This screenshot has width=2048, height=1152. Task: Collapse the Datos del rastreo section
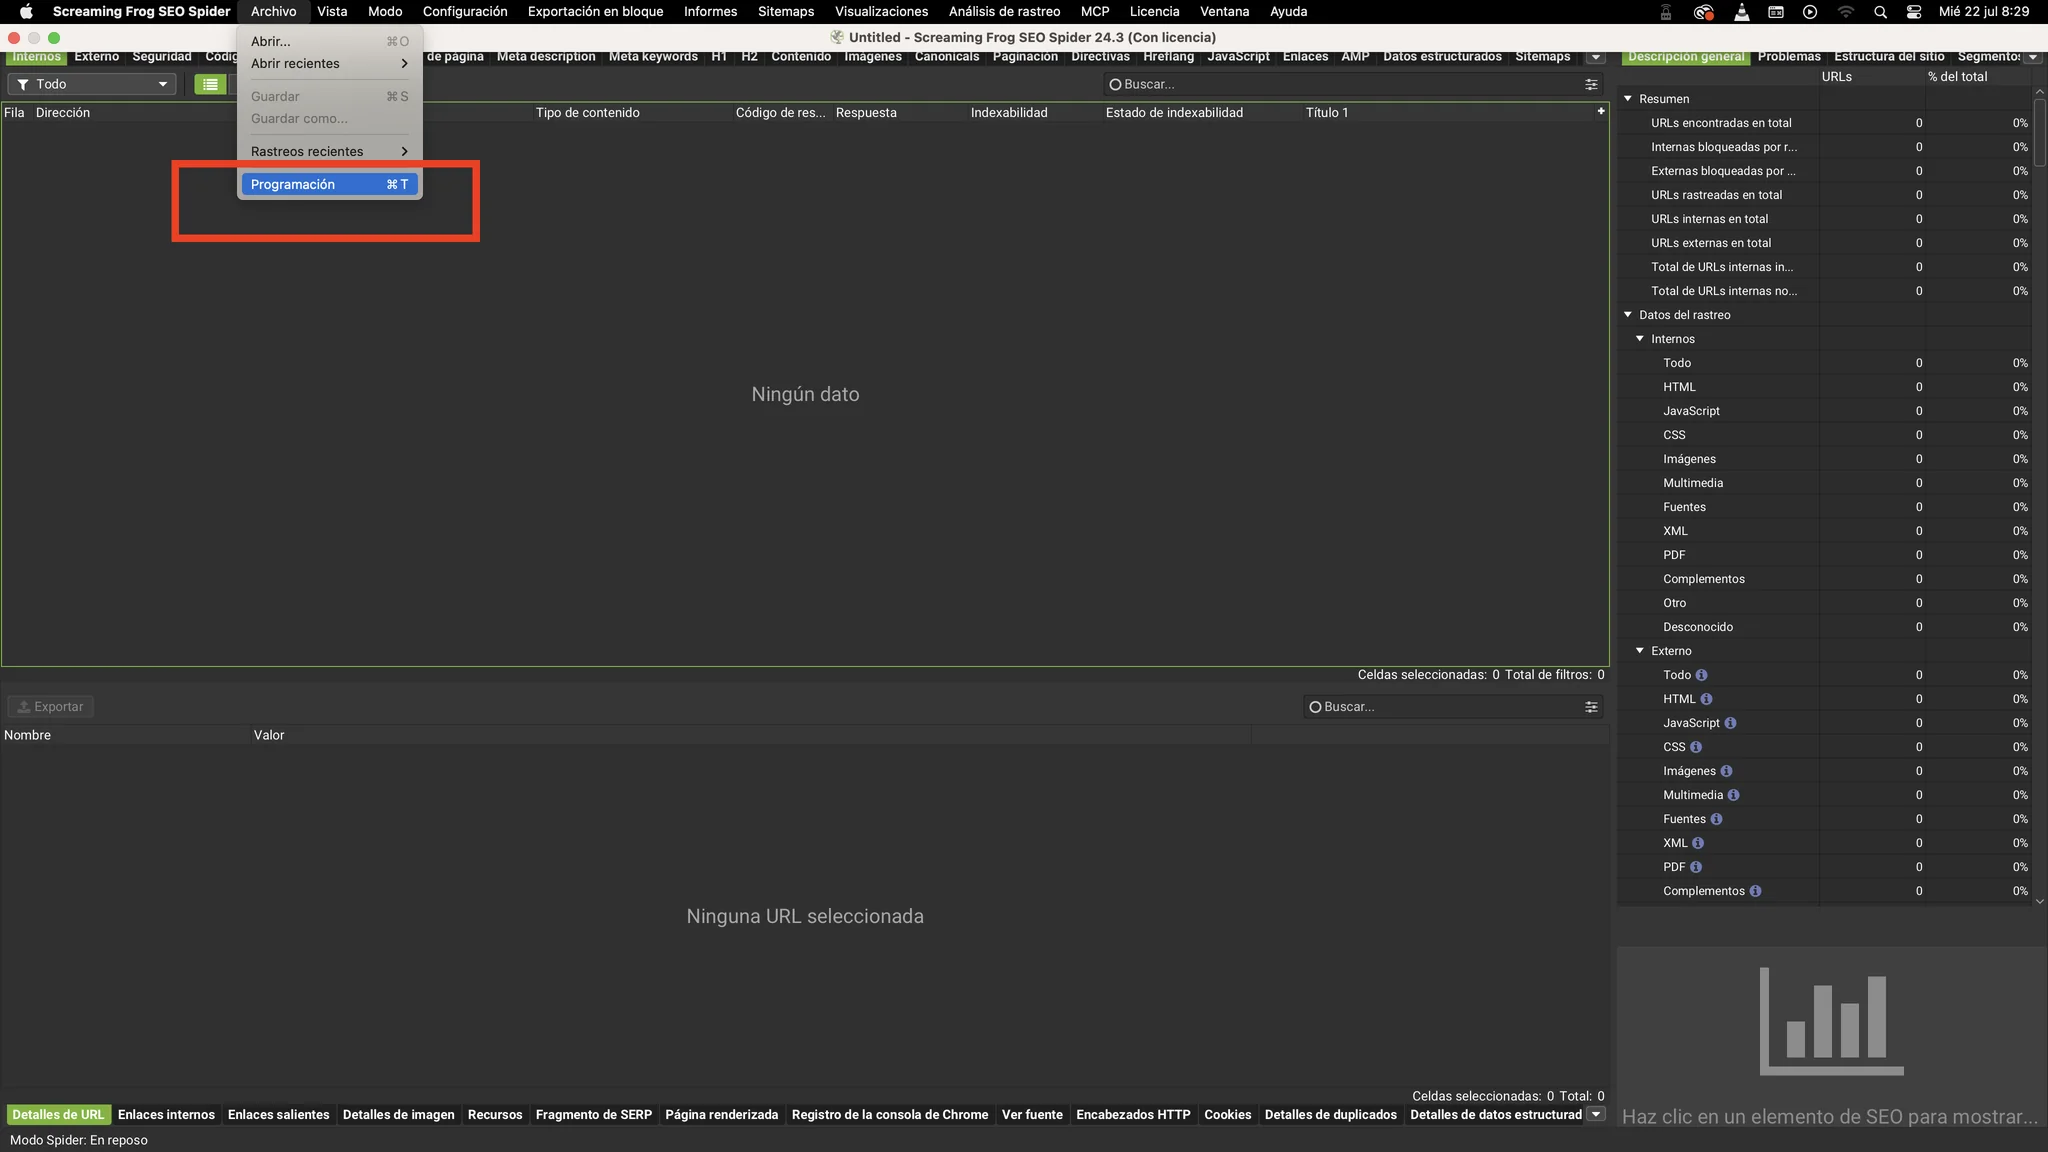1628,314
